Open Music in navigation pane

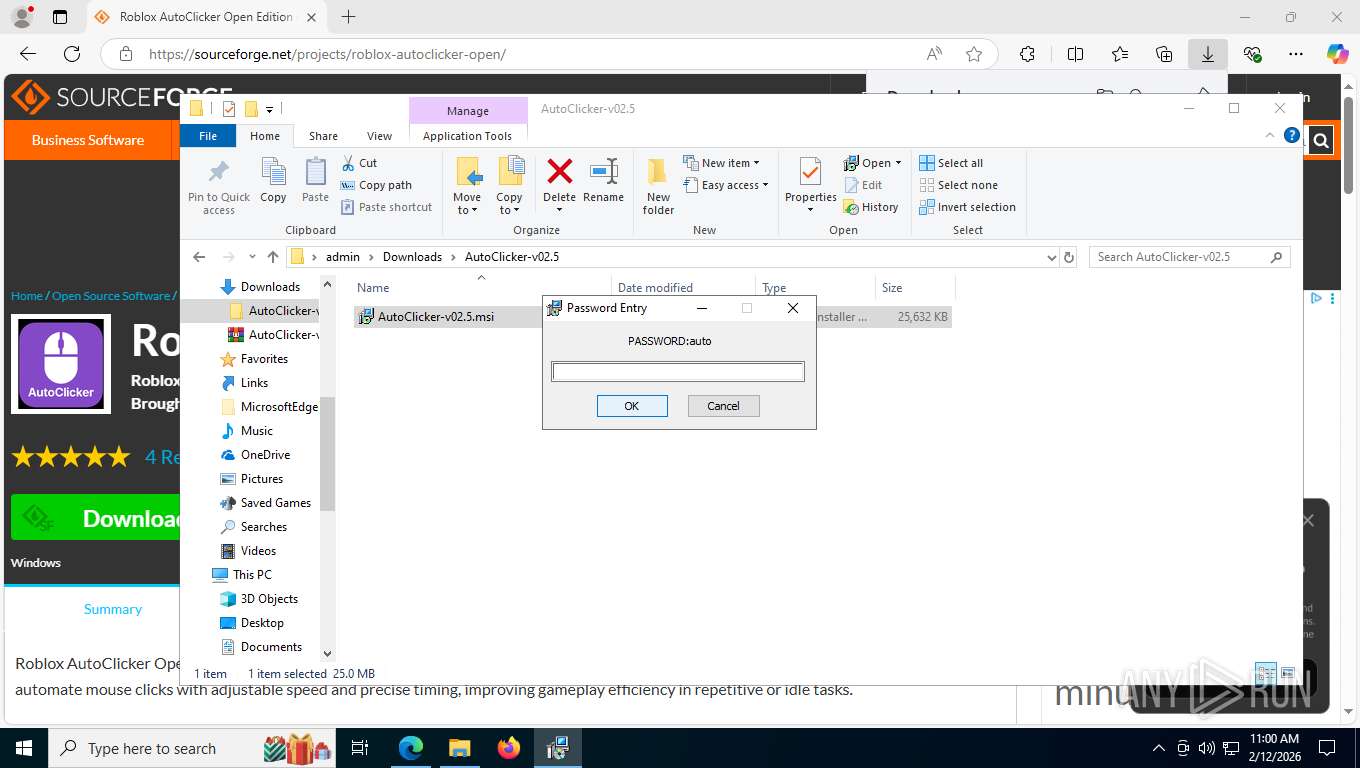[257, 431]
